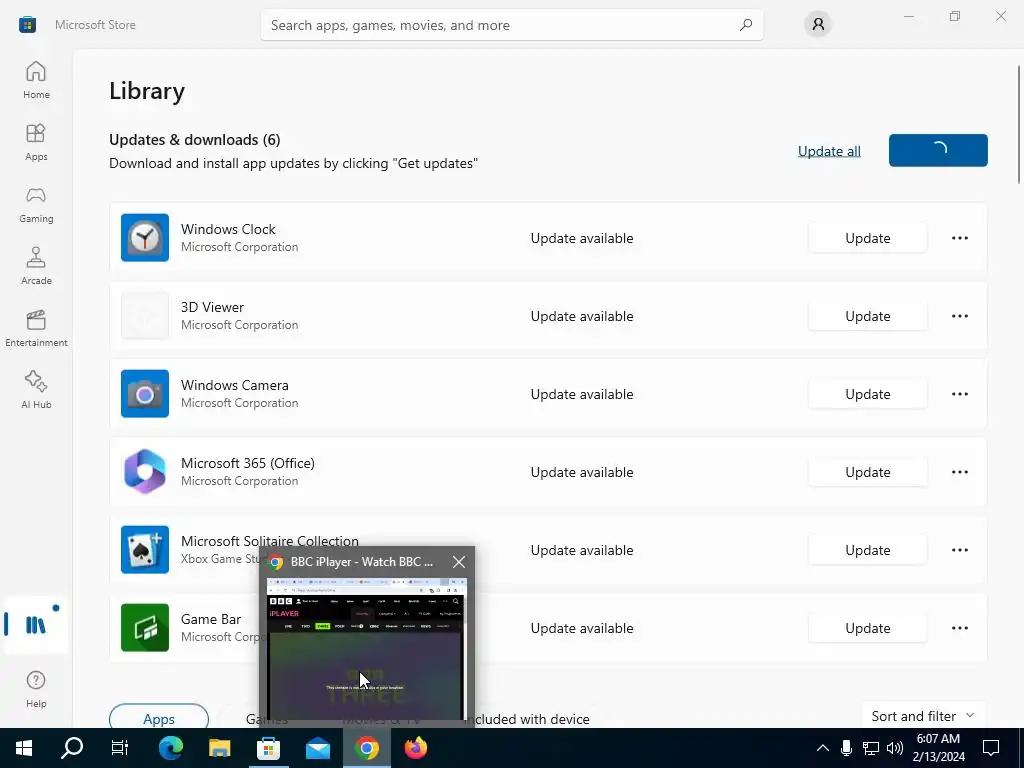
Task: Update the Game Bar app
Action: click(x=867, y=628)
